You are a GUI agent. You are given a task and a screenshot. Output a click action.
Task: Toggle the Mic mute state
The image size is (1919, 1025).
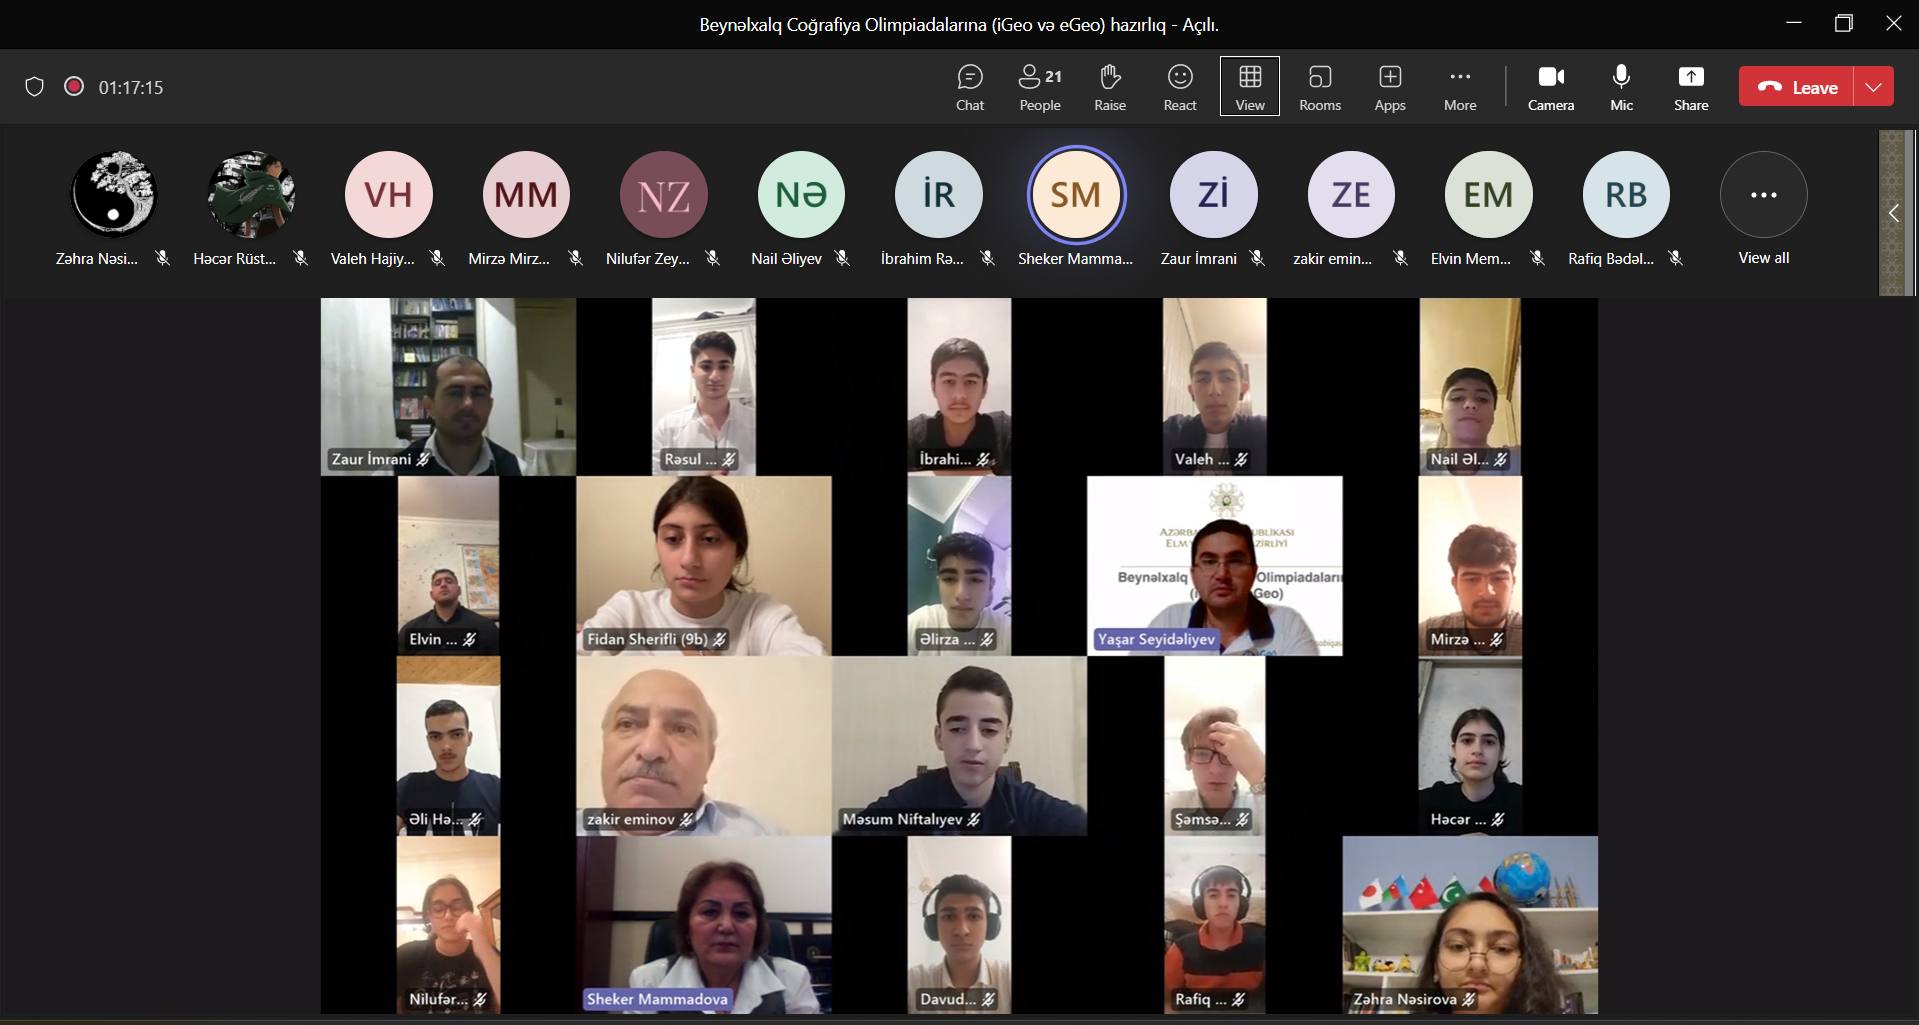coord(1621,87)
